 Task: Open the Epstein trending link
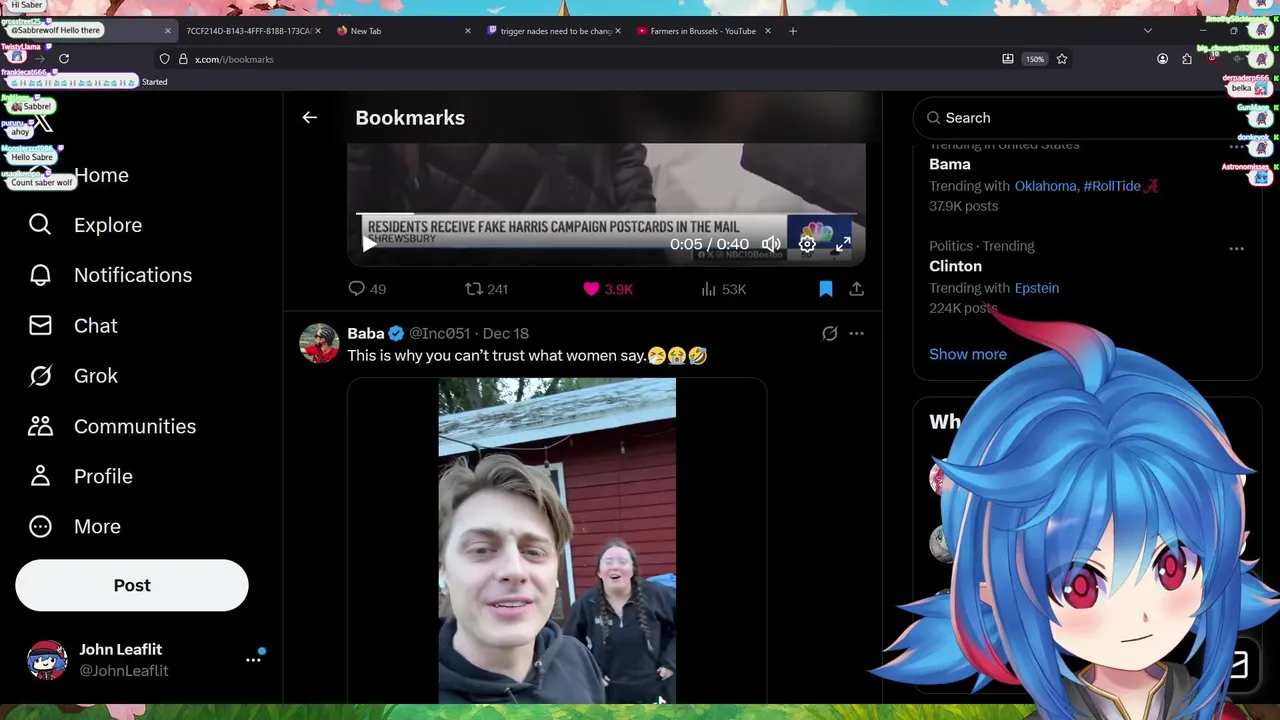1036,288
